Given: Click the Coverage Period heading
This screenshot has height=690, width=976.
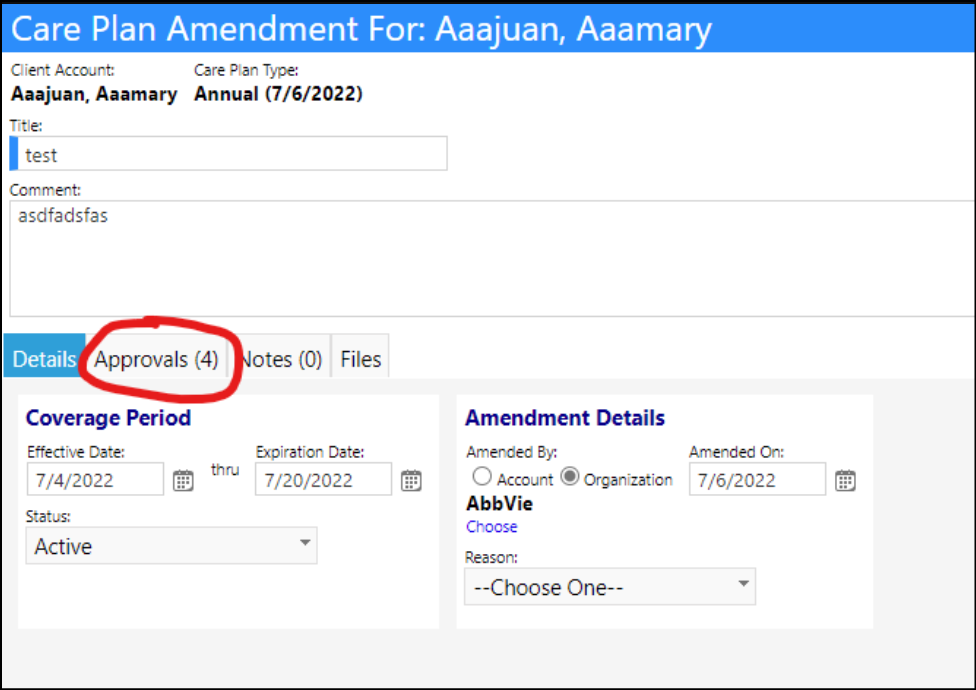Looking at the screenshot, I should pyautogui.click(x=108, y=417).
